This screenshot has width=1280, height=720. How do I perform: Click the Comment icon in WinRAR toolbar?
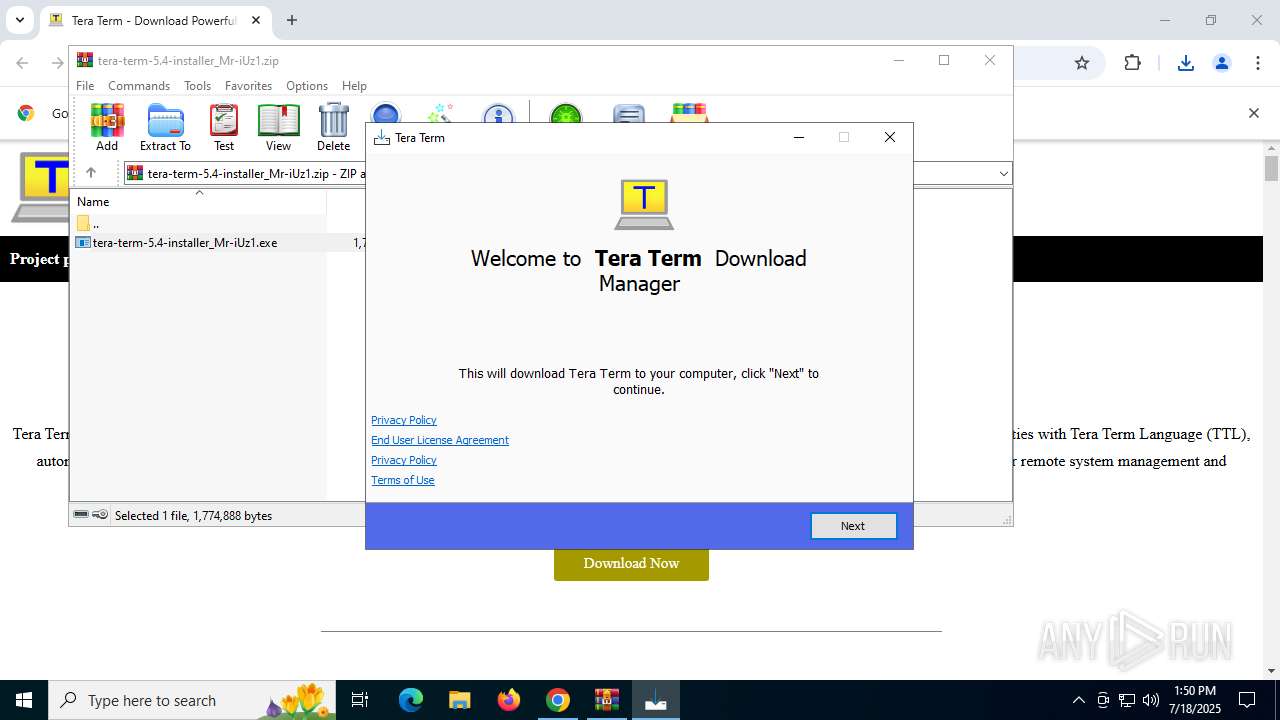coord(628,112)
